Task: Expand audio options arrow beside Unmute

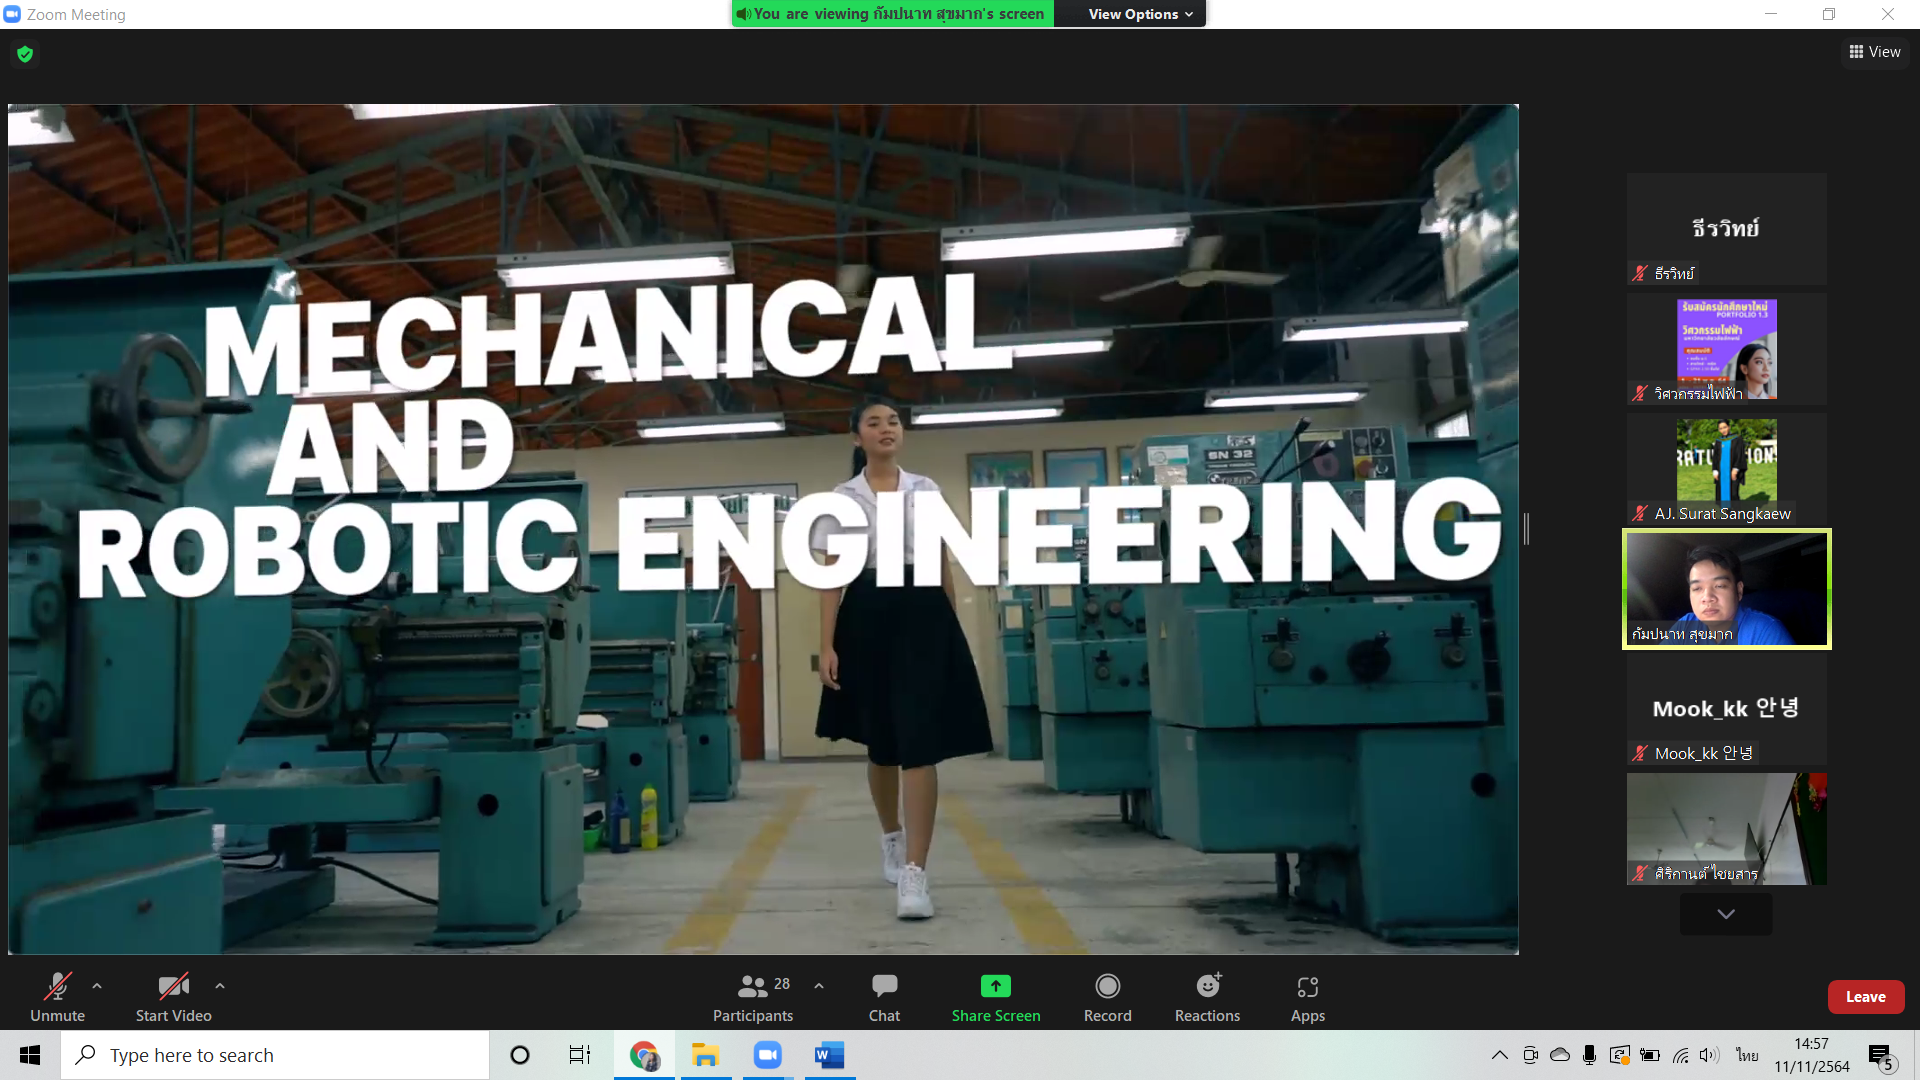Action: pyautogui.click(x=97, y=986)
